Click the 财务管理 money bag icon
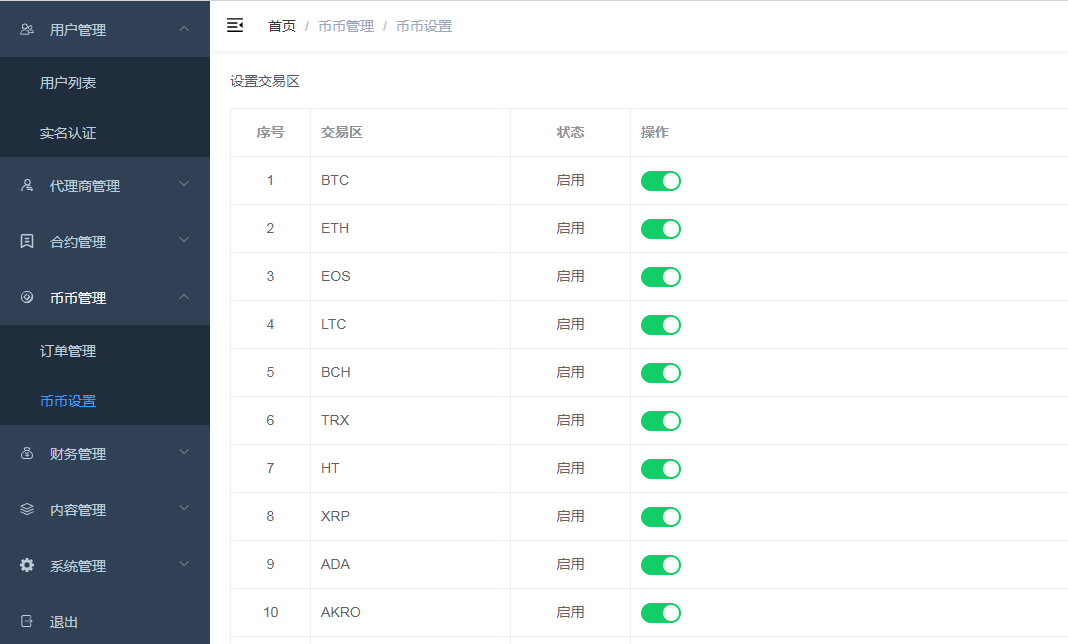Screen dimensions: 1068x644 [27, 453]
